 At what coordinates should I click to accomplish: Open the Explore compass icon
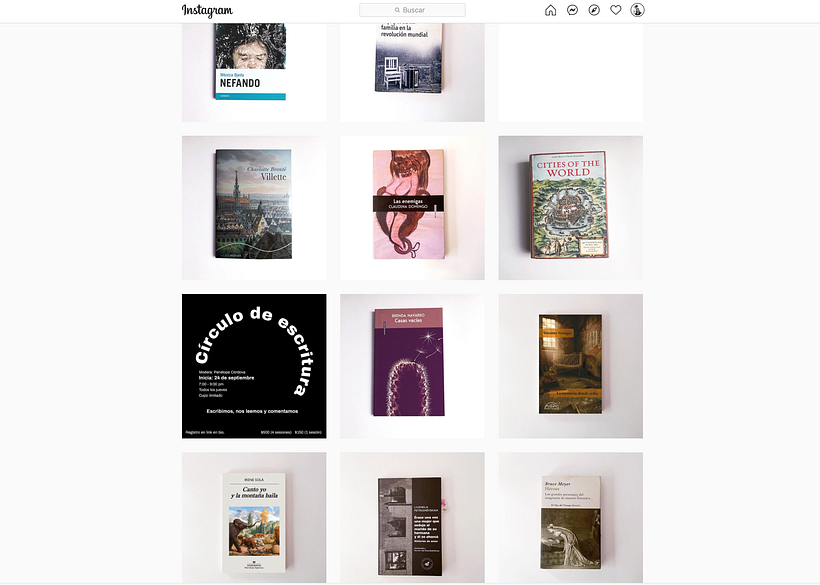[594, 10]
